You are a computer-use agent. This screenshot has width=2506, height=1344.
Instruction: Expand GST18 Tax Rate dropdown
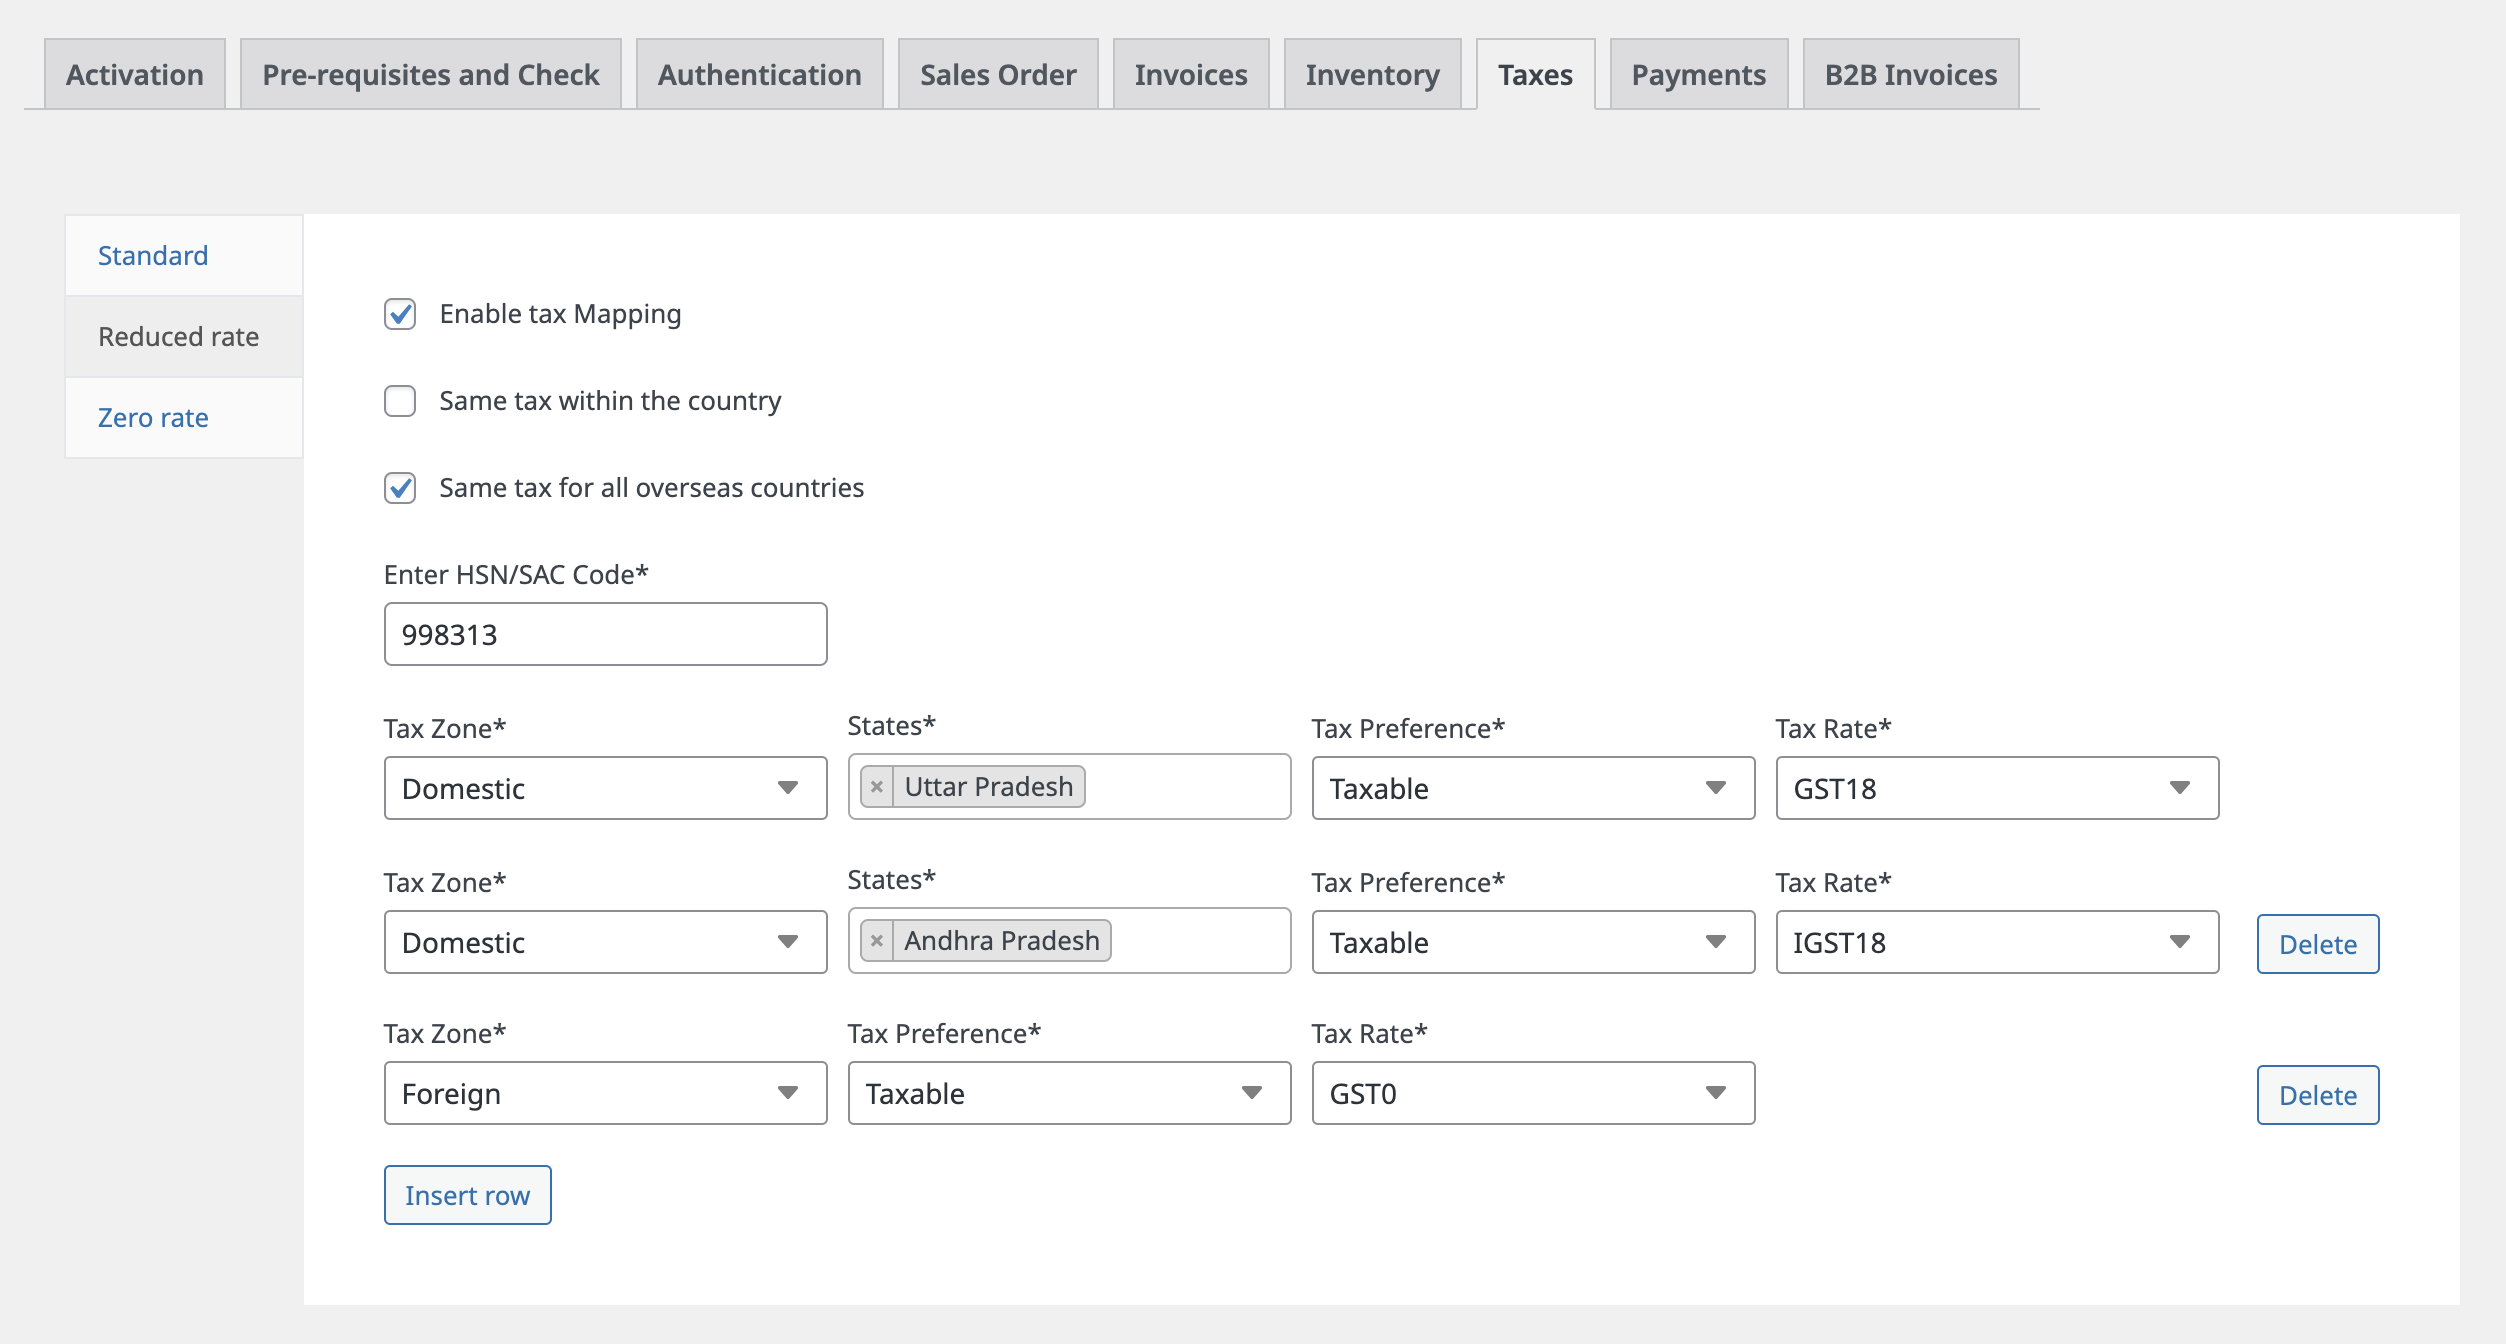pos(1996,788)
